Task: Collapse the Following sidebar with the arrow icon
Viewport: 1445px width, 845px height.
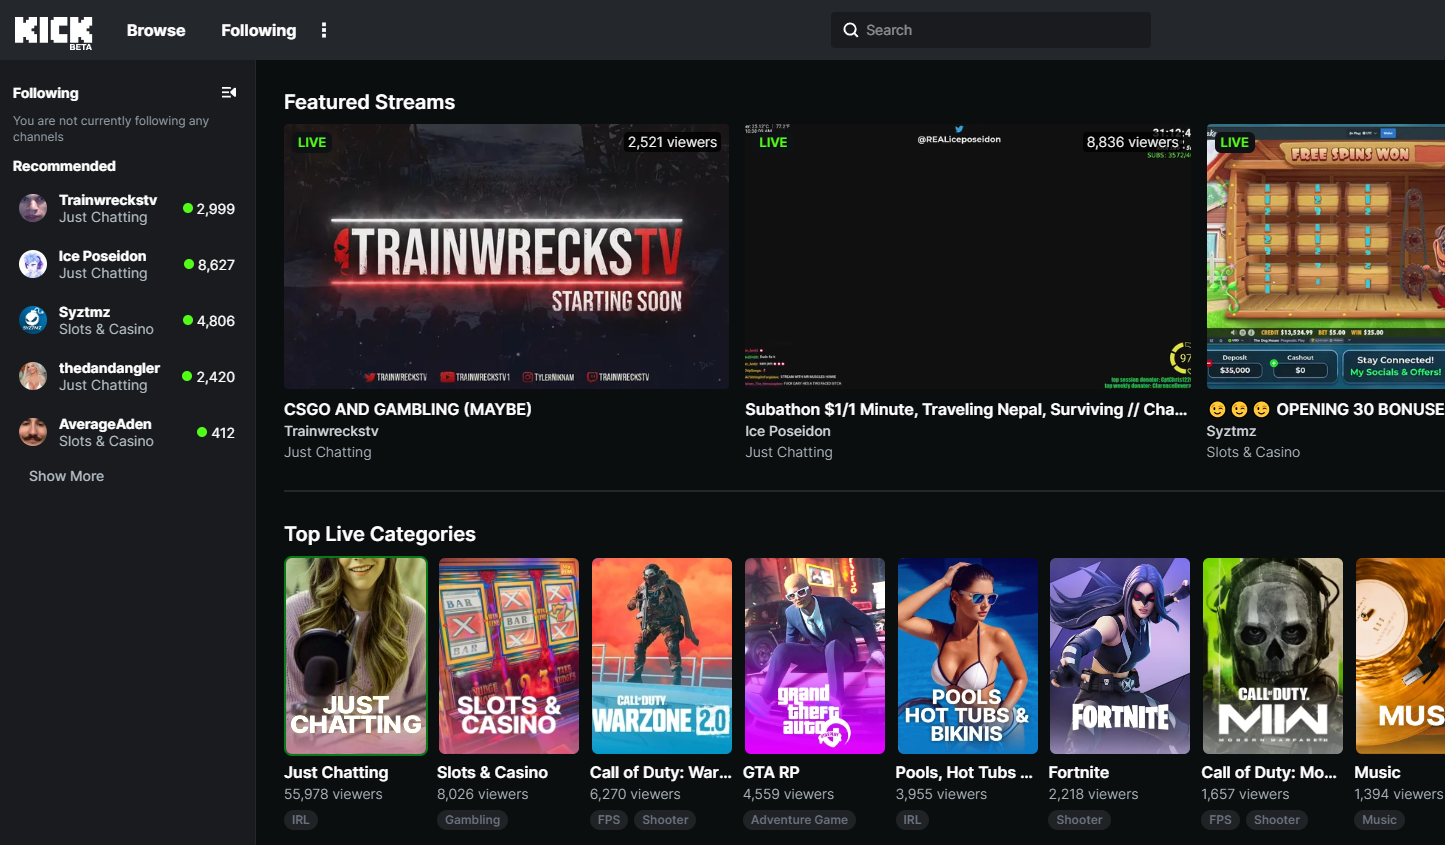Action: (x=229, y=92)
